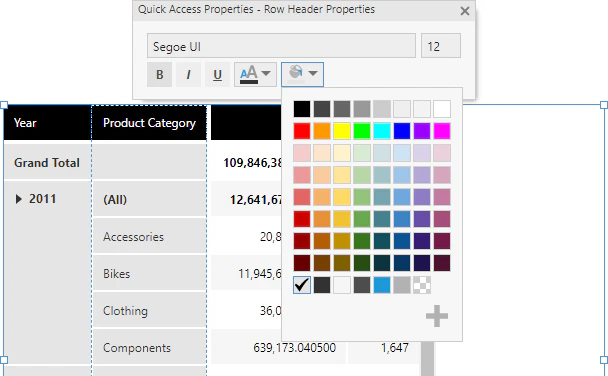This screenshot has width=608, height=376.
Task: Select the transparent checkered swatch
Action: pyautogui.click(x=422, y=285)
